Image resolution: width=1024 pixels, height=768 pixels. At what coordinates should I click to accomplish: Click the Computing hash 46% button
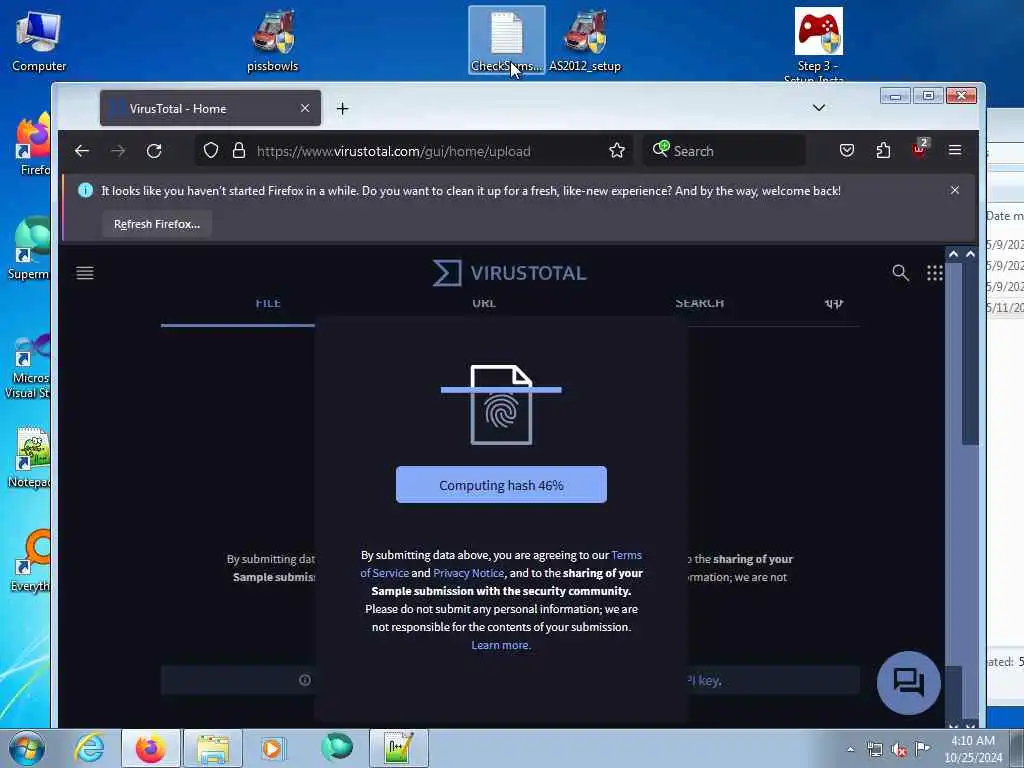501,485
